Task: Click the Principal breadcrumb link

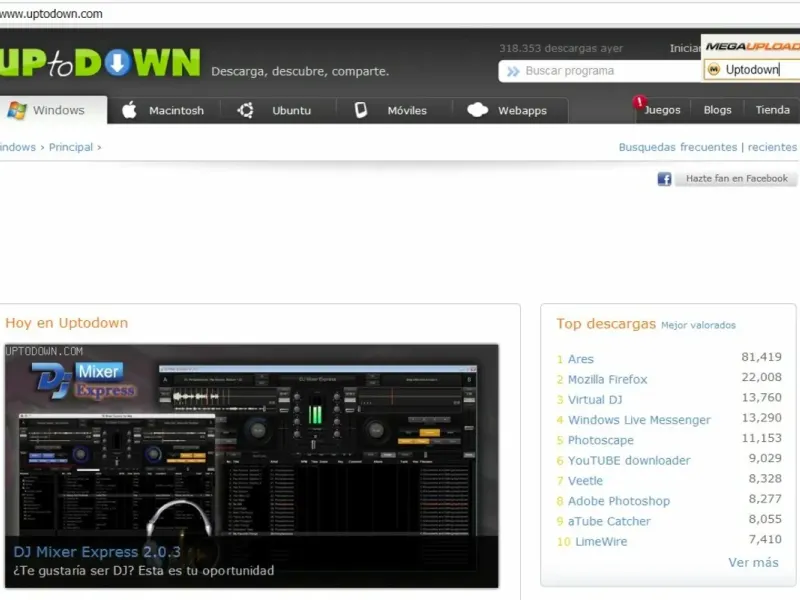Action: click(x=71, y=147)
